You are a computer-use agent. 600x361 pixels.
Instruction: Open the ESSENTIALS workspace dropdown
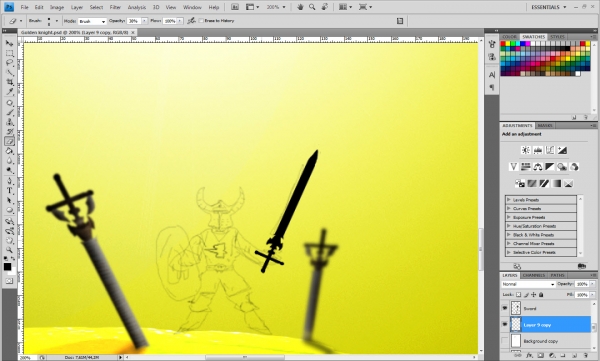[548, 7]
